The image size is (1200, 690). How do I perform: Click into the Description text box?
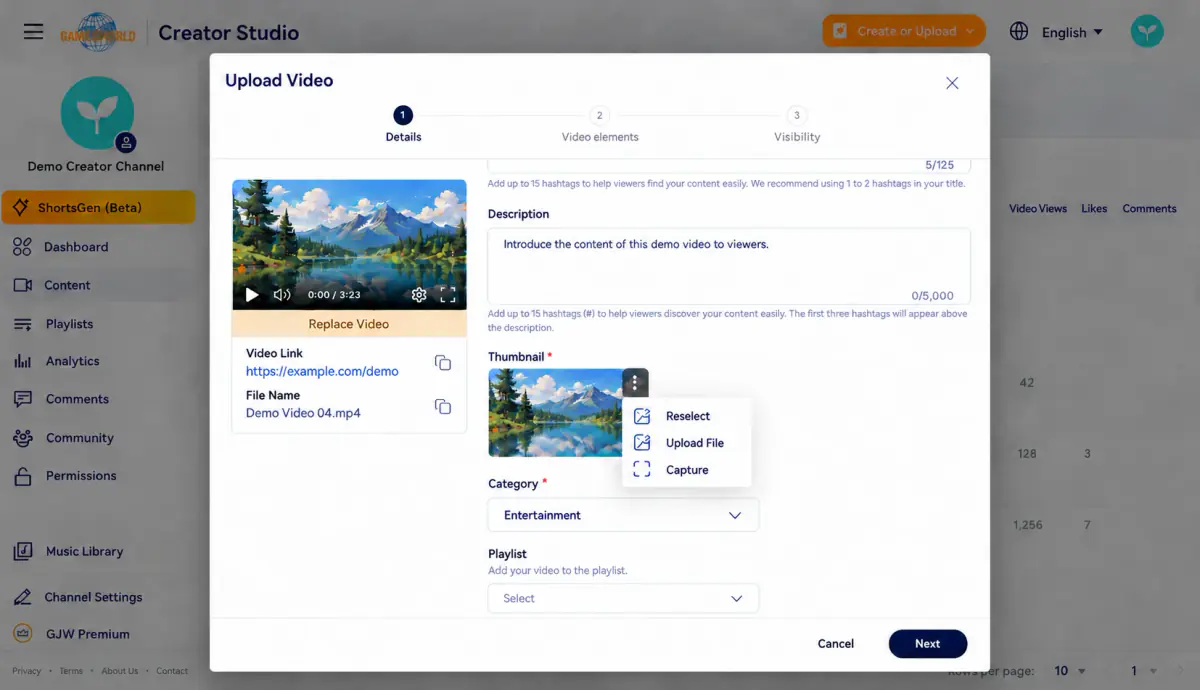[728, 266]
